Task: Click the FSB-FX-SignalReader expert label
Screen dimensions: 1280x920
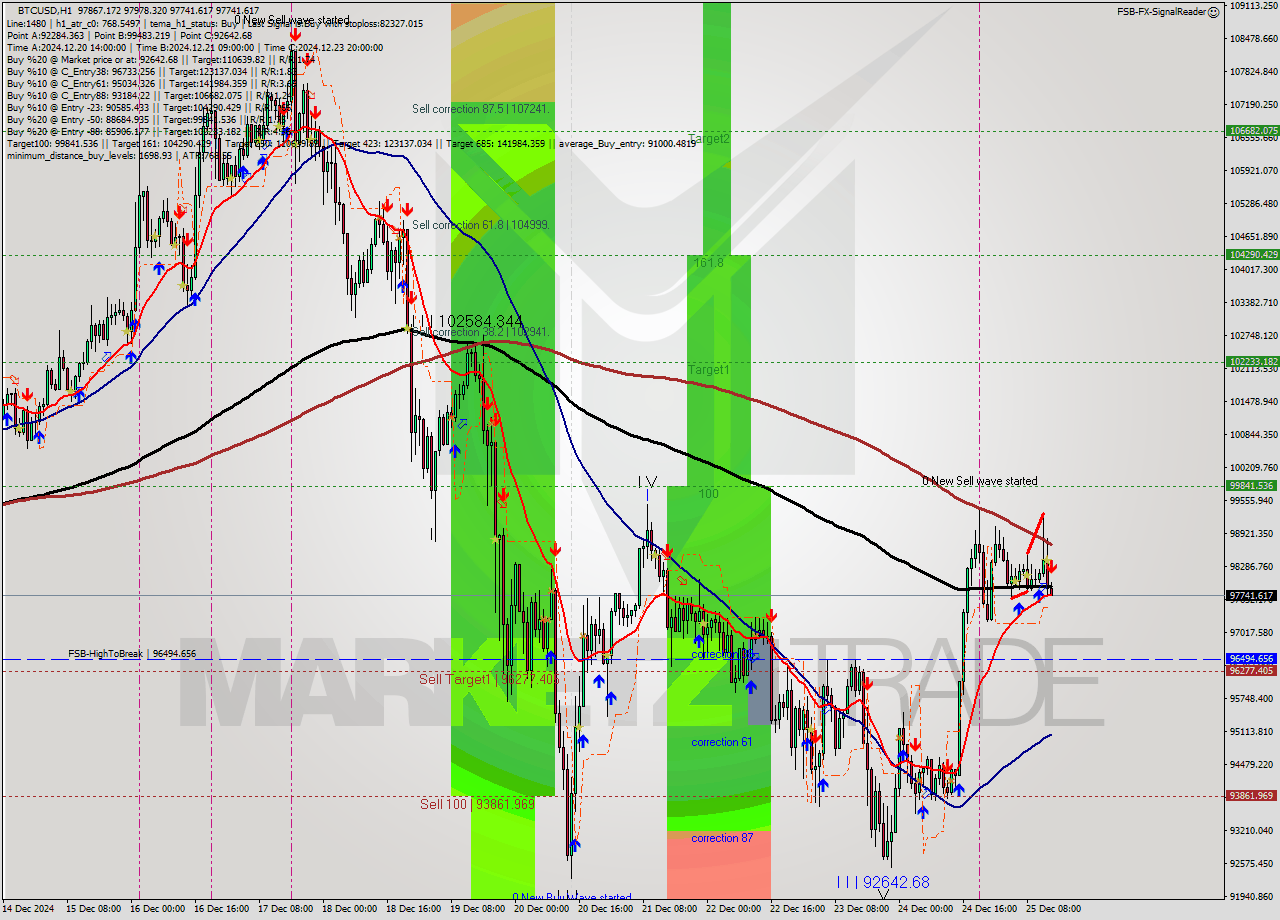Action: click(1161, 12)
